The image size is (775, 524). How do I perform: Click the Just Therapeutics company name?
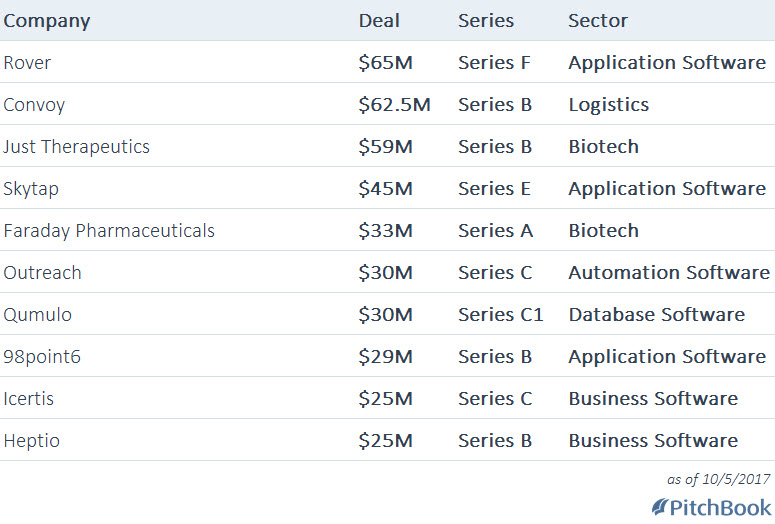pyautogui.click(x=77, y=147)
